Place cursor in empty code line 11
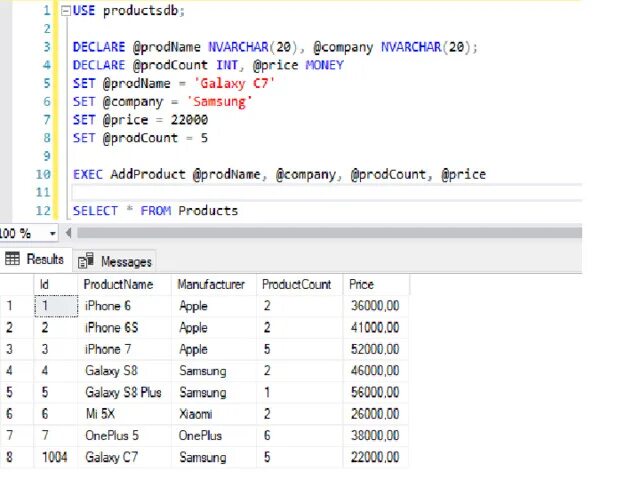The width and height of the screenshot is (640, 480). click(327, 192)
